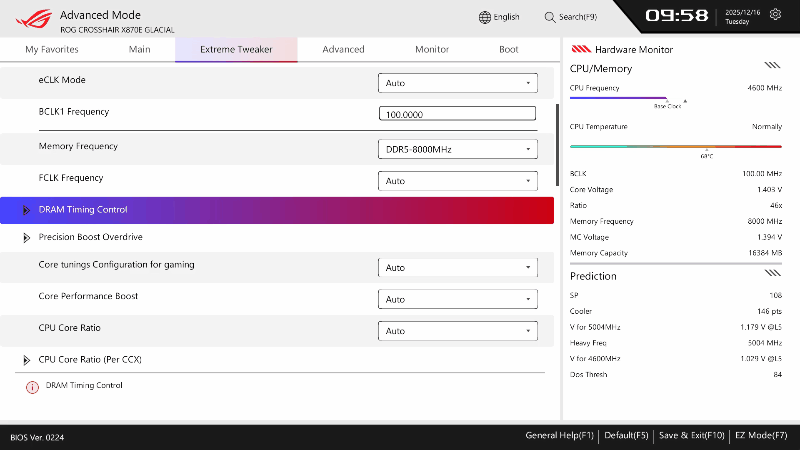This screenshot has height=450, width=800.
Task: Switch to the Monitor tab
Action: pos(432,49)
